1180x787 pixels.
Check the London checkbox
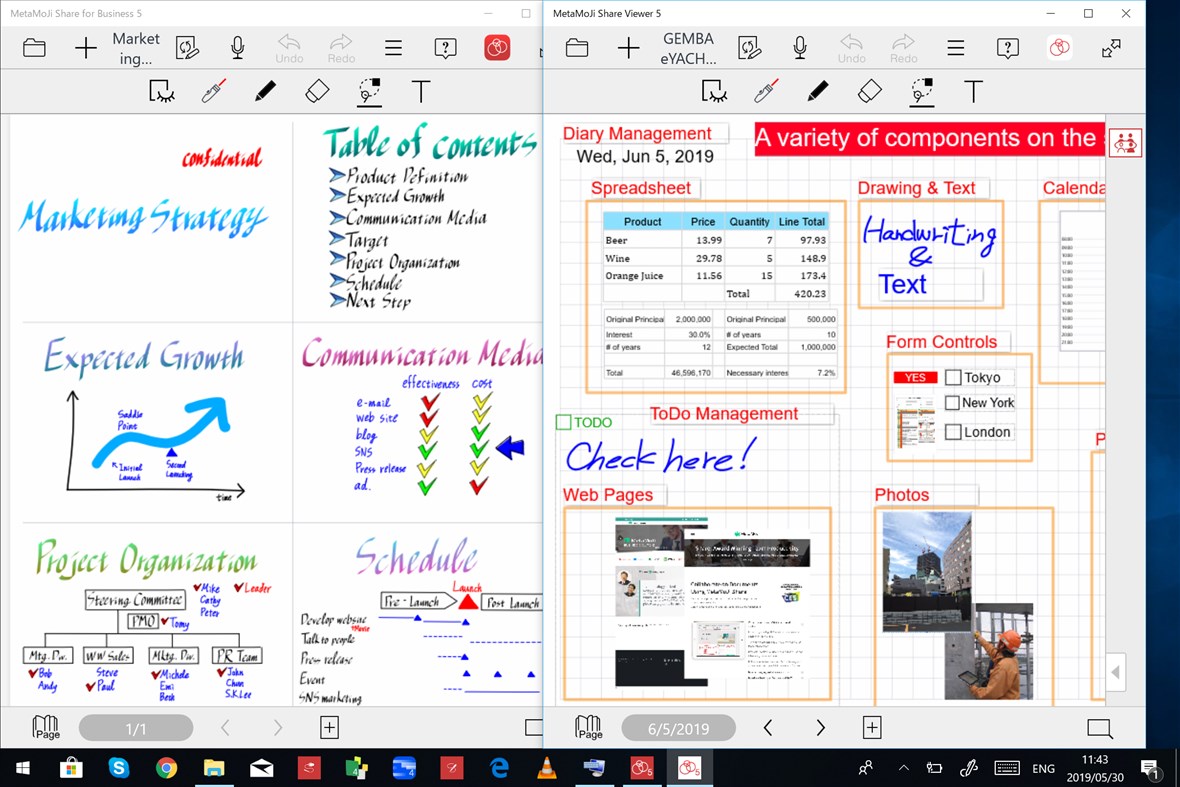pos(953,432)
